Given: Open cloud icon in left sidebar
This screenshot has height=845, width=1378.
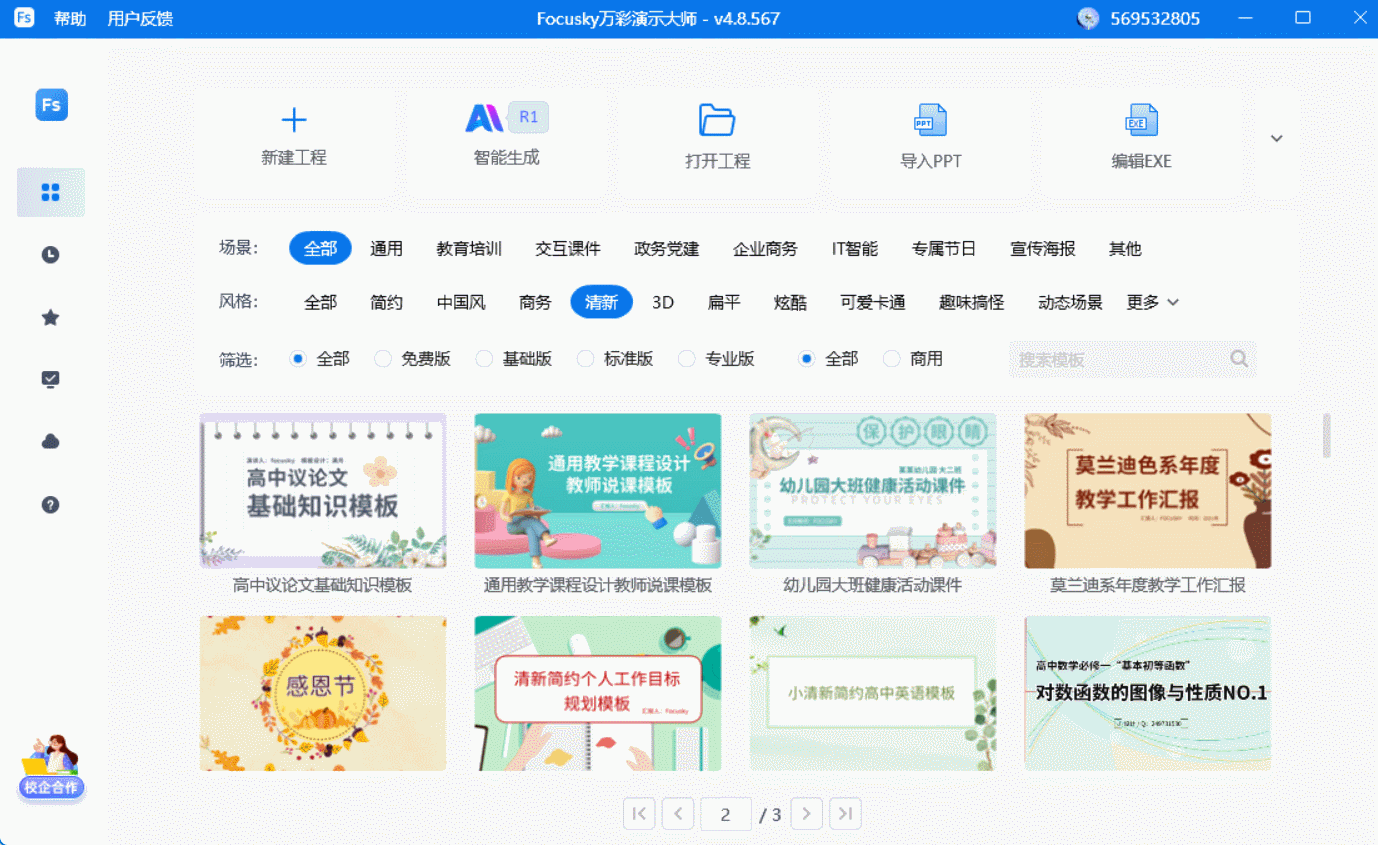Looking at the screenshot, I should click(51, 442).
